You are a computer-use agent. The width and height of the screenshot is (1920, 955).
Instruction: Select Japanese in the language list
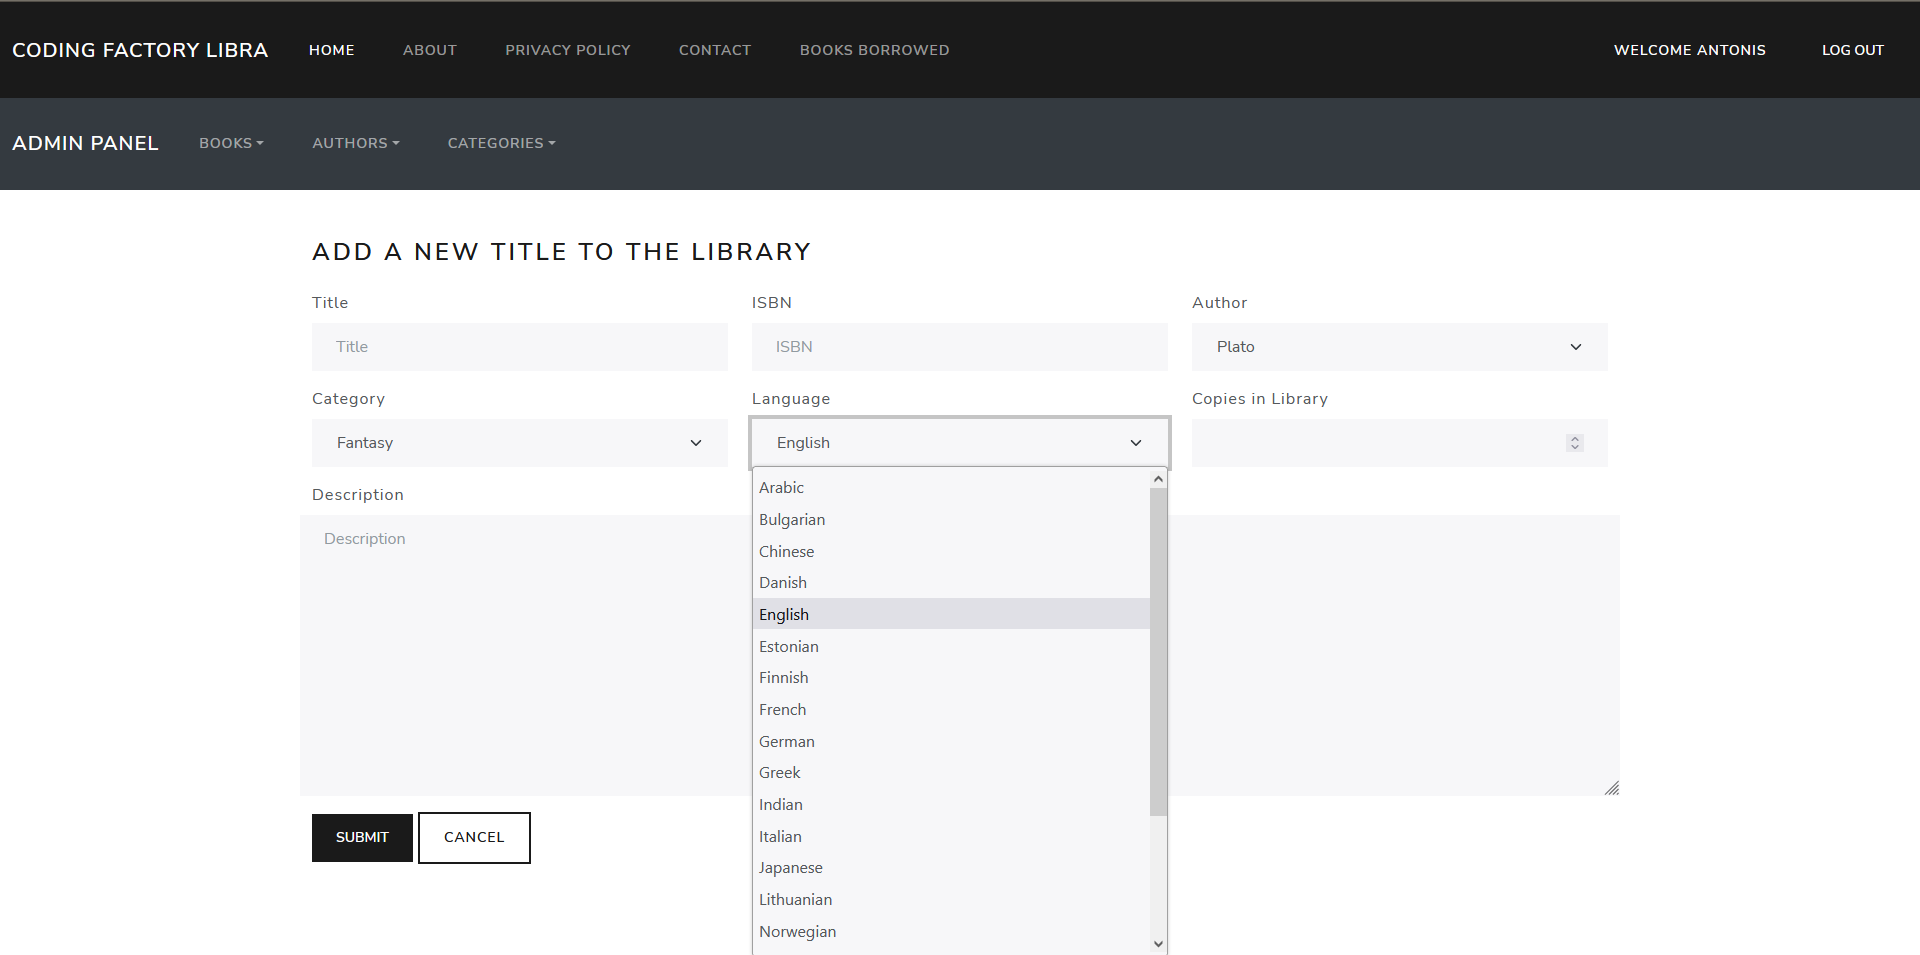791,868
